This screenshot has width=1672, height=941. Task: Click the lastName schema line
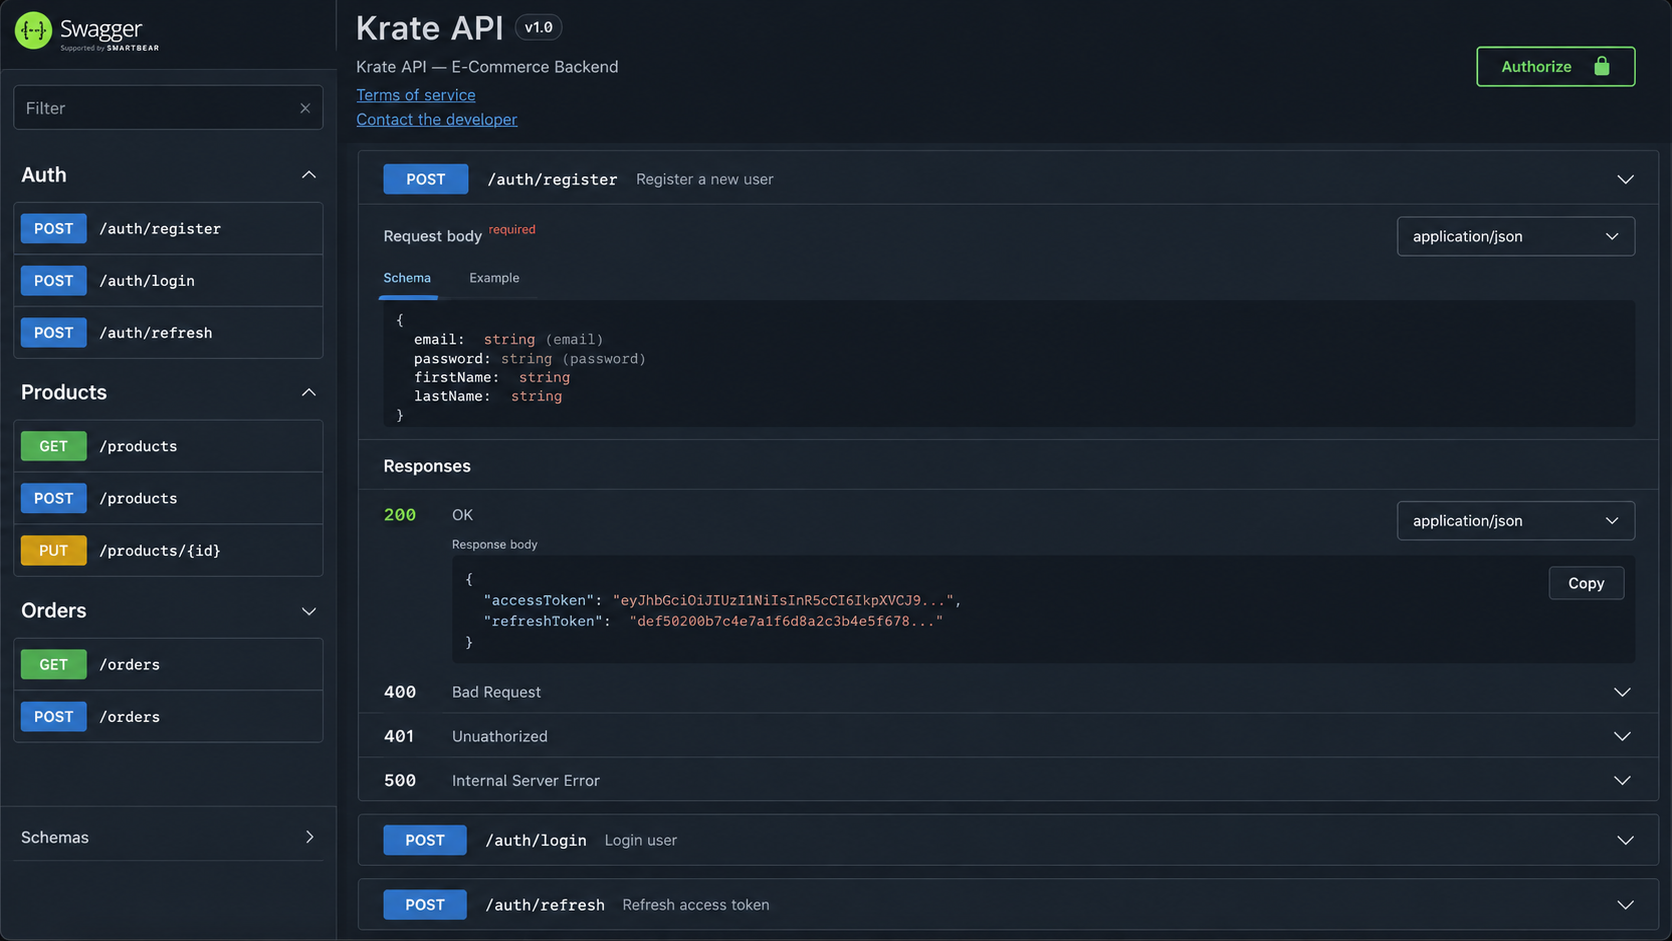(x=488, y=396)
